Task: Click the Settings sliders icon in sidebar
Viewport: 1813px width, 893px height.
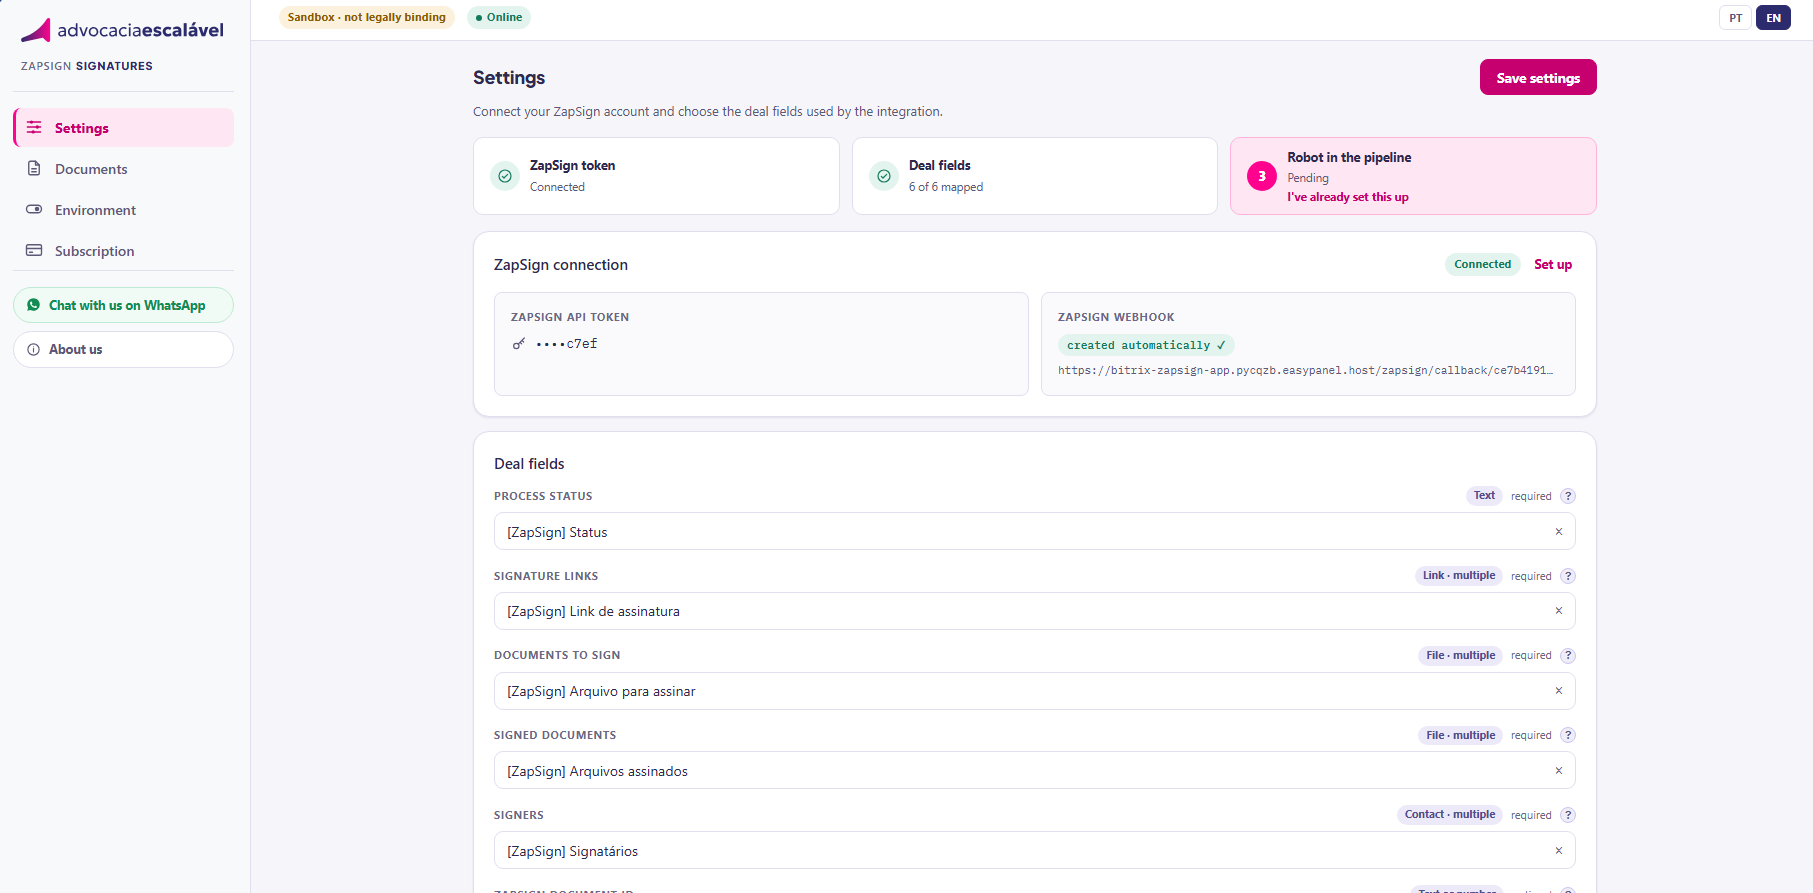Action: [34, 128]
